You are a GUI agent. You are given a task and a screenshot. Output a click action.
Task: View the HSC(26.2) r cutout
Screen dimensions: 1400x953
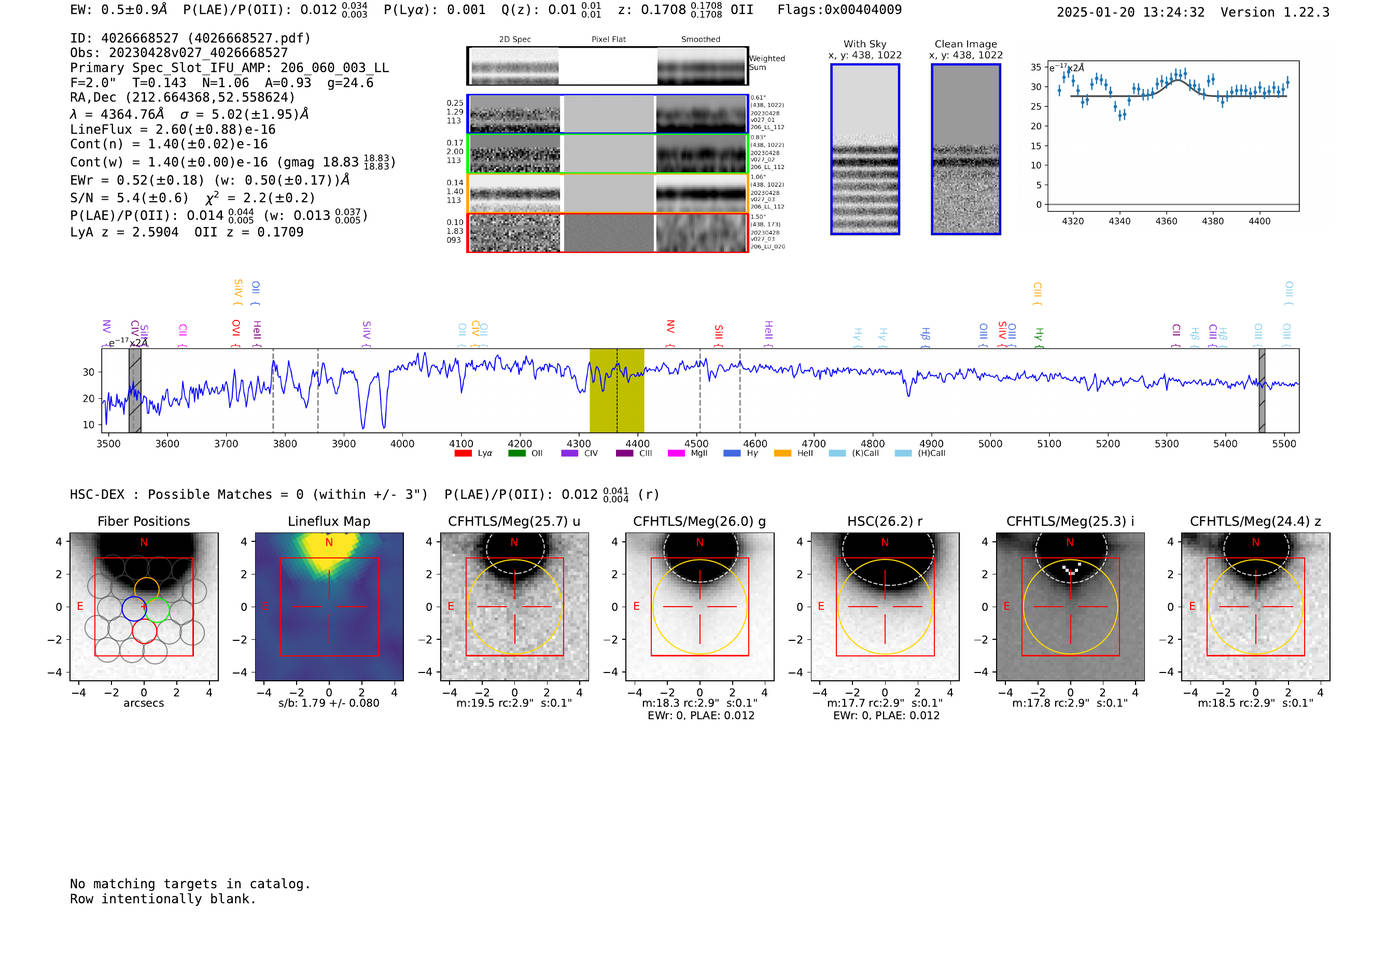click(885, 606)
